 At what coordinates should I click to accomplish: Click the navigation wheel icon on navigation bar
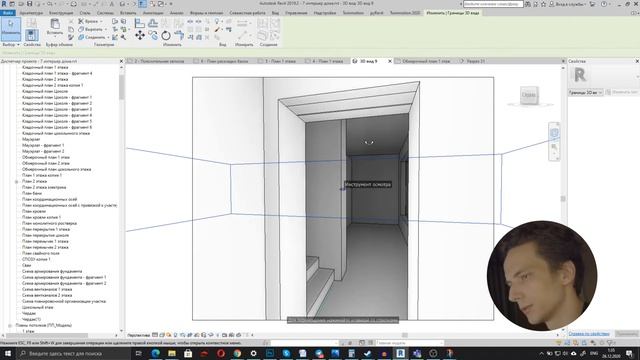554,133
